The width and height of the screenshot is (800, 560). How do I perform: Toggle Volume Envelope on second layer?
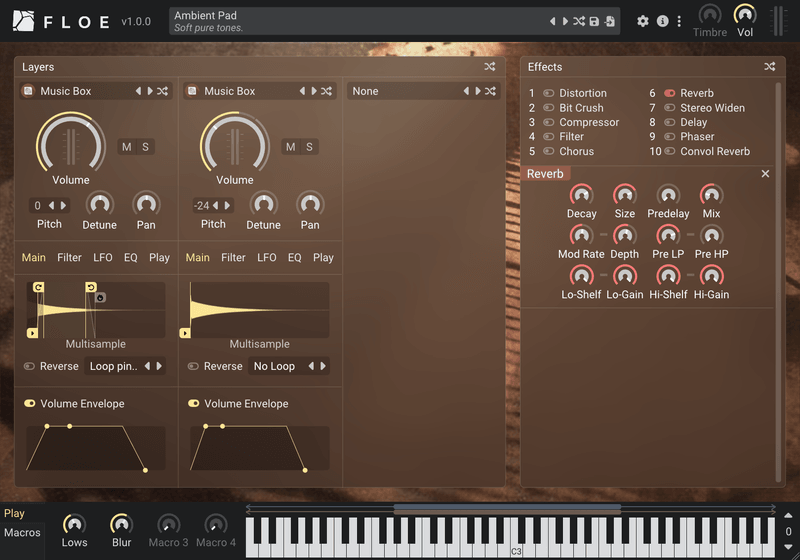point(193,403)
